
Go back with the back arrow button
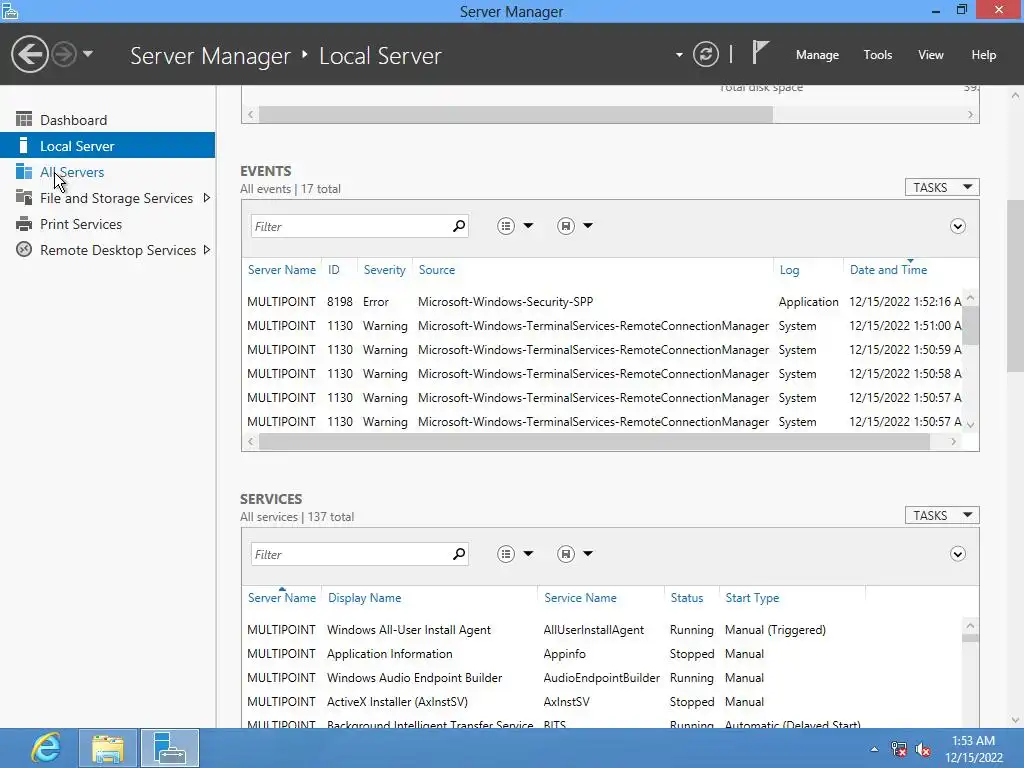[x=29, y=54]
